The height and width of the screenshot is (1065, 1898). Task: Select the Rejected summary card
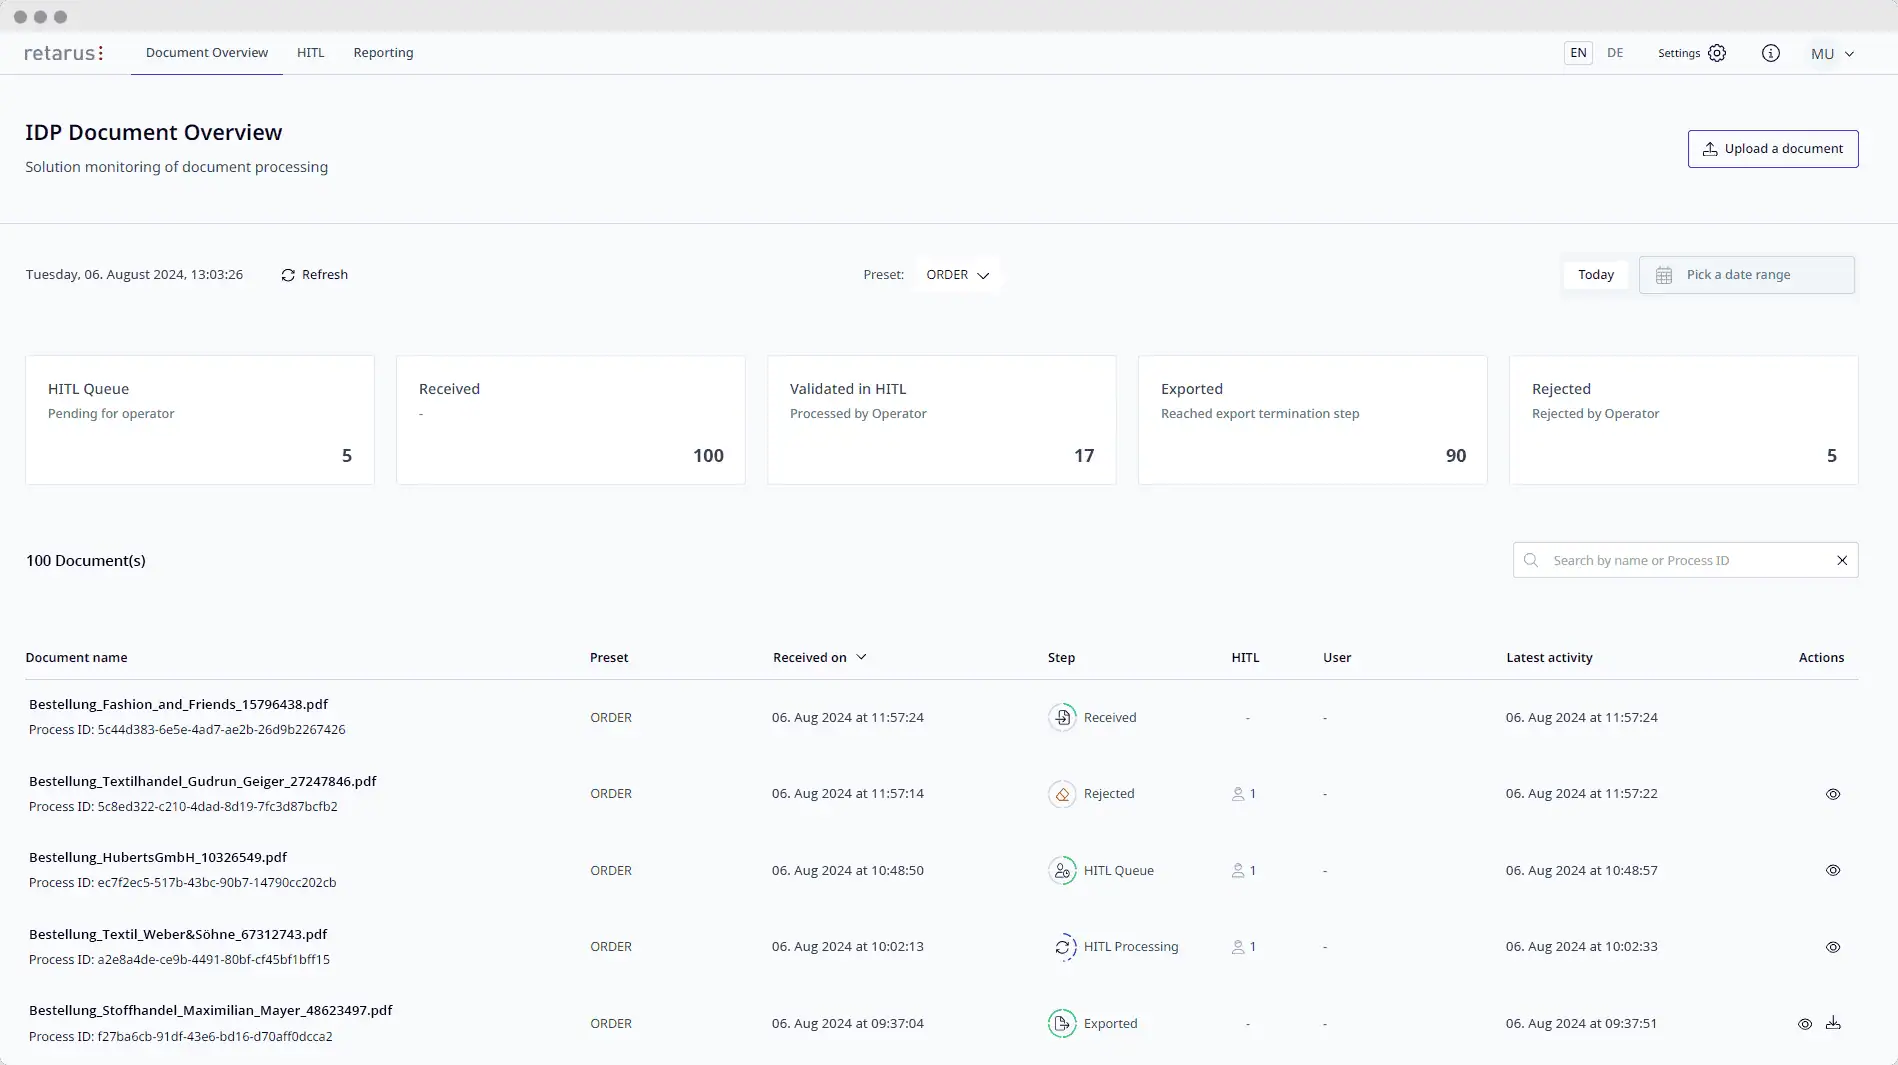1684,420
